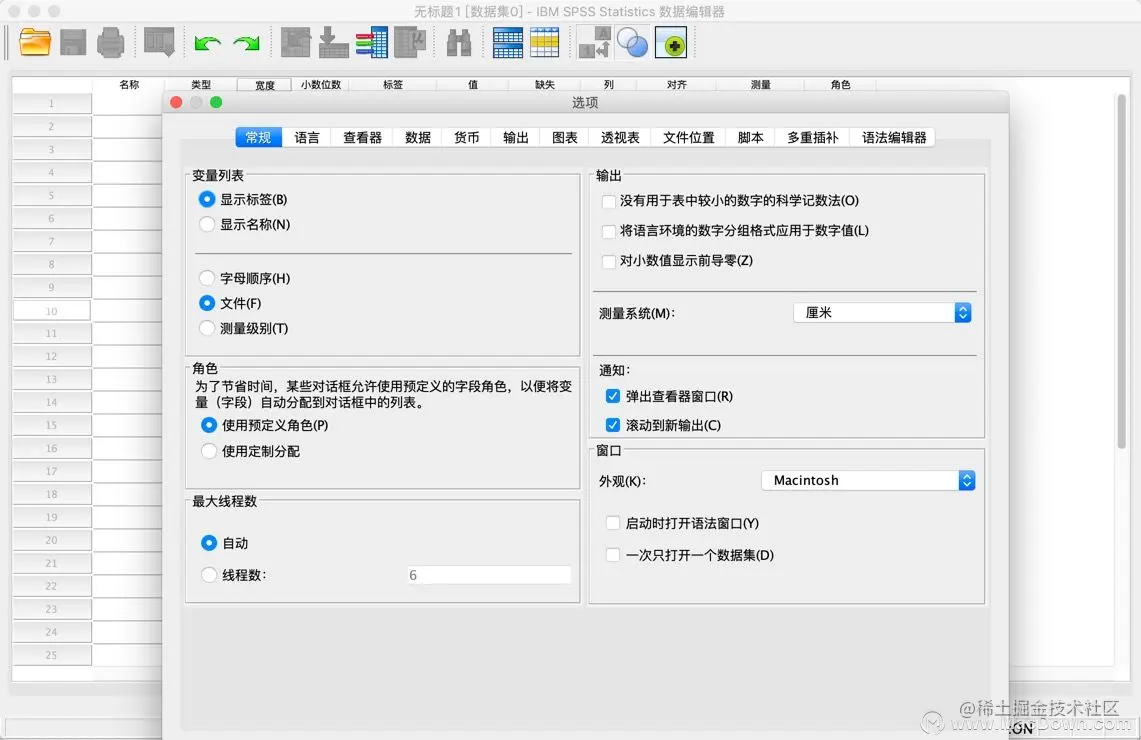Select the 字母顺序(H) radio button
Image resolution: width=1141 pixels, height=740 pixels.
pos(207,278)
